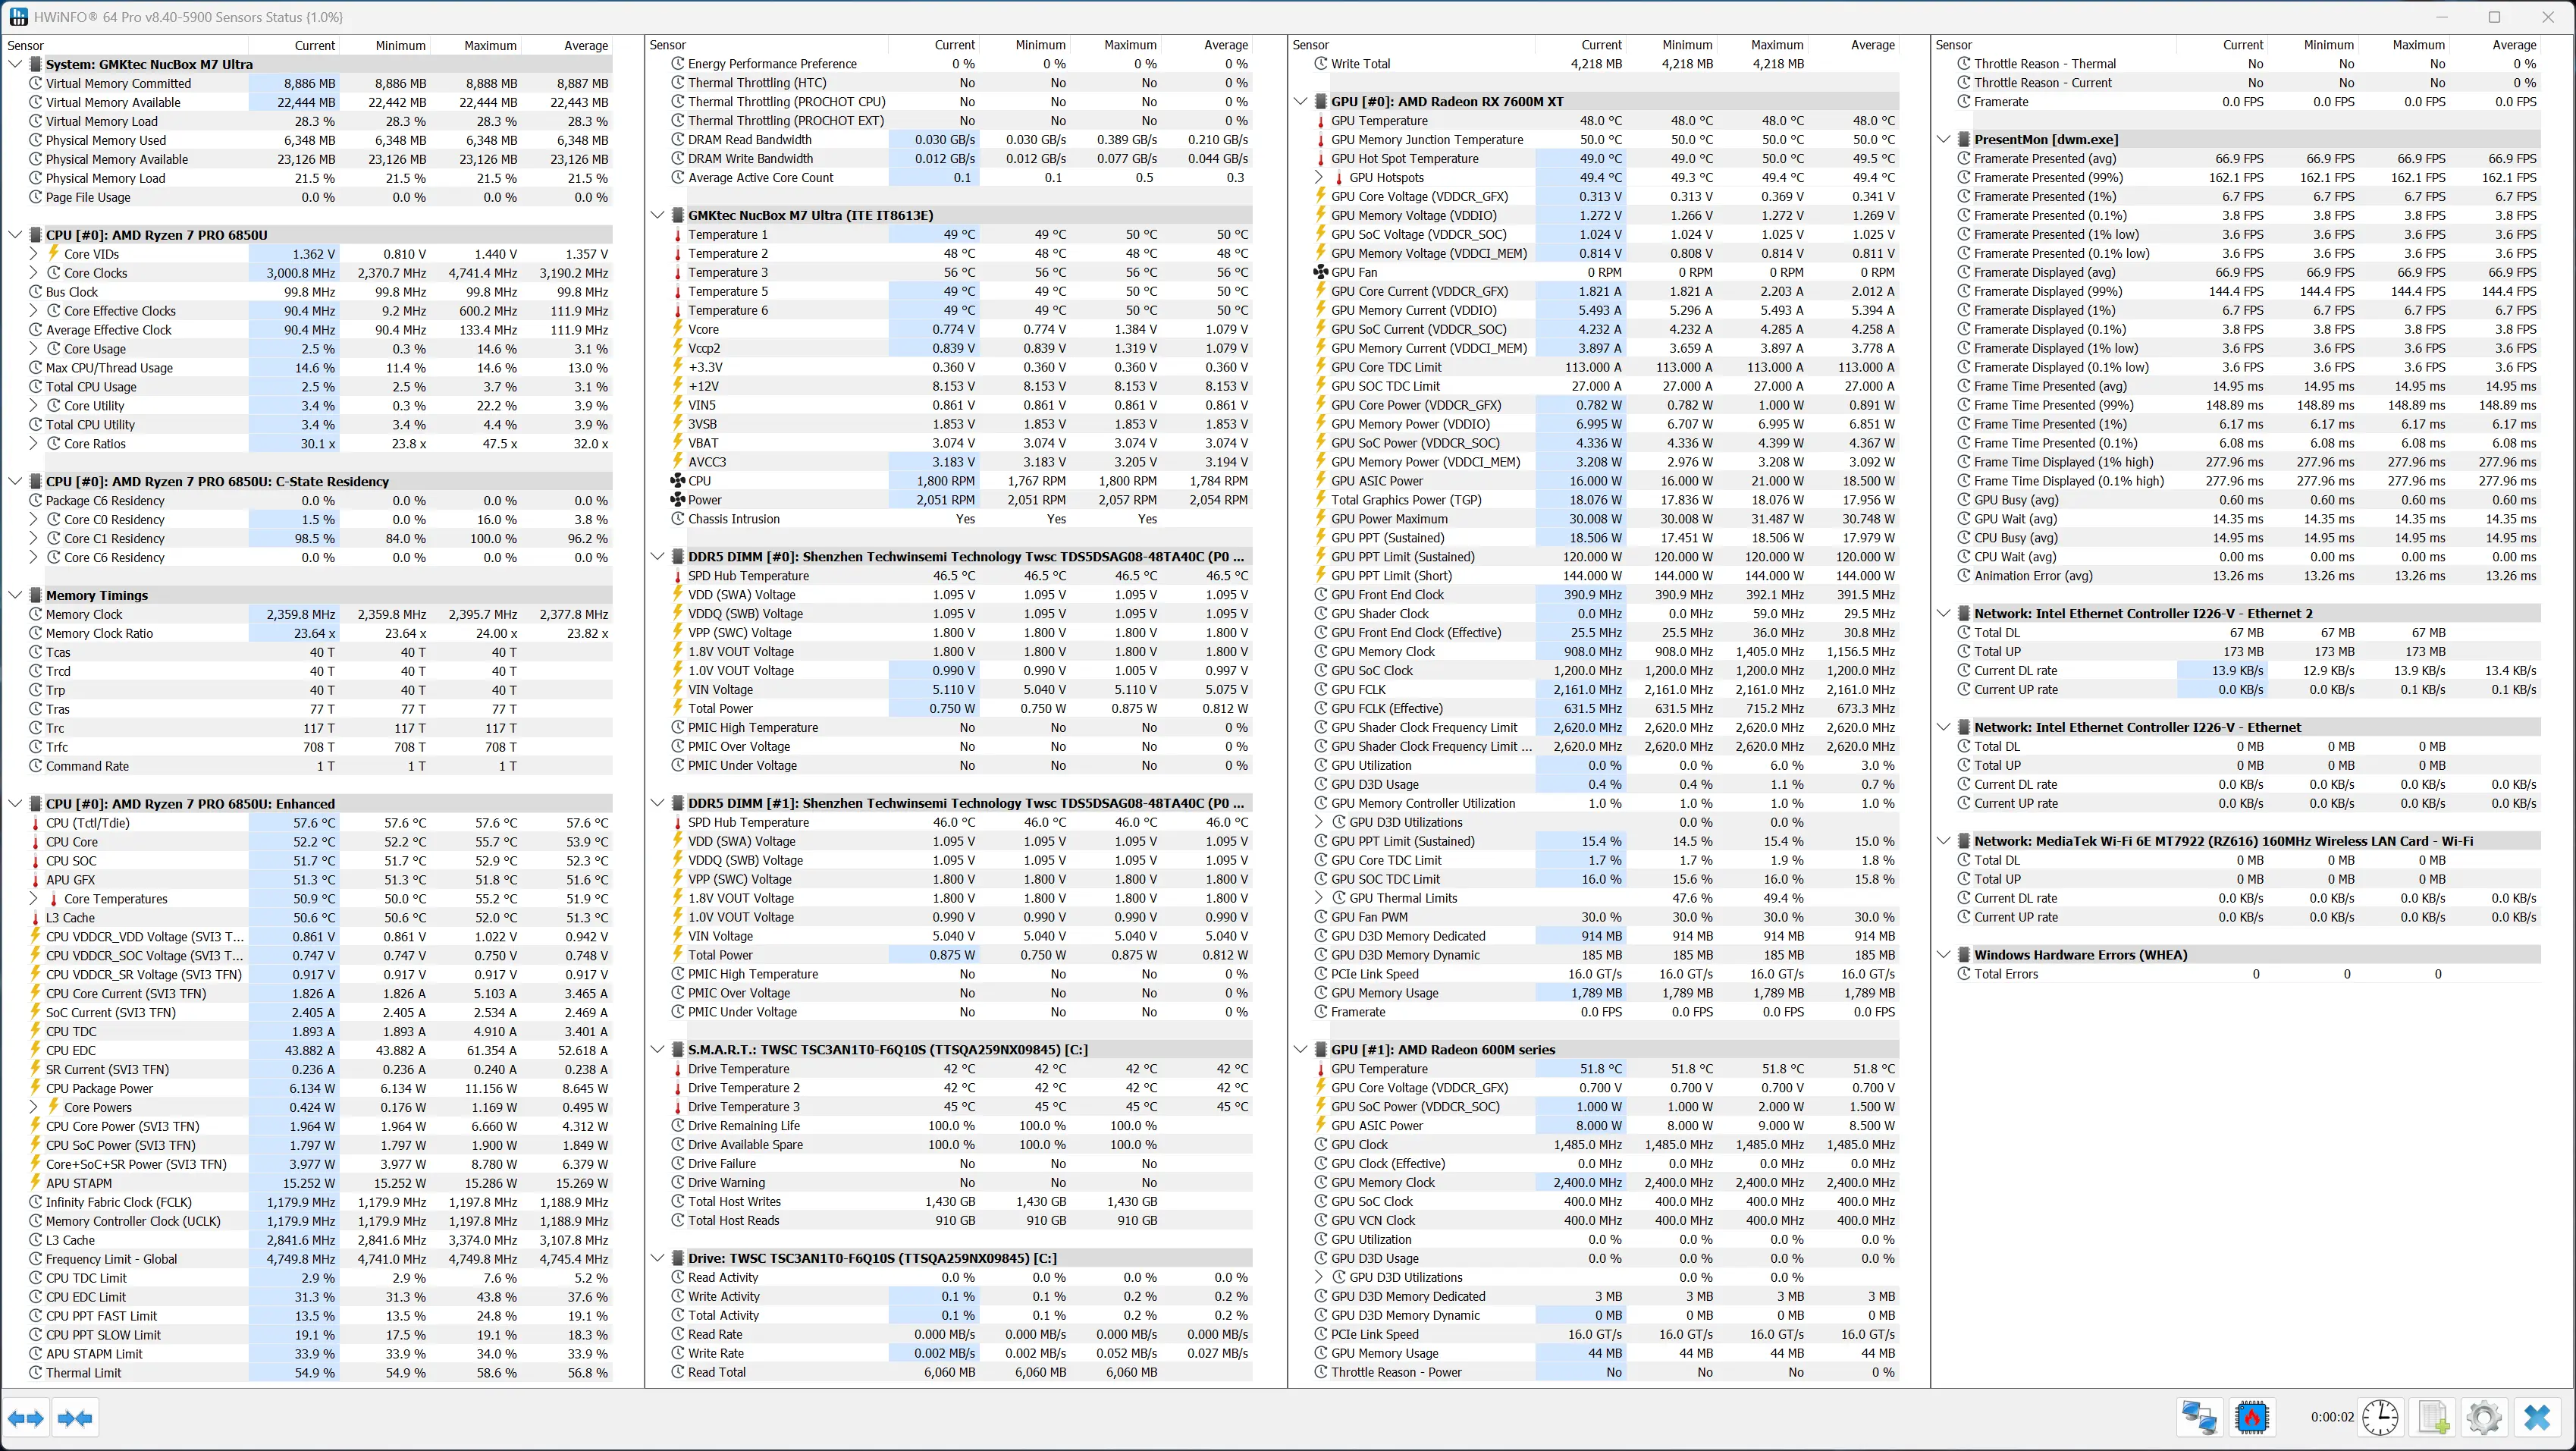
Task: Click Maximum column header in second panel
Action: (x=1130, y=45)
